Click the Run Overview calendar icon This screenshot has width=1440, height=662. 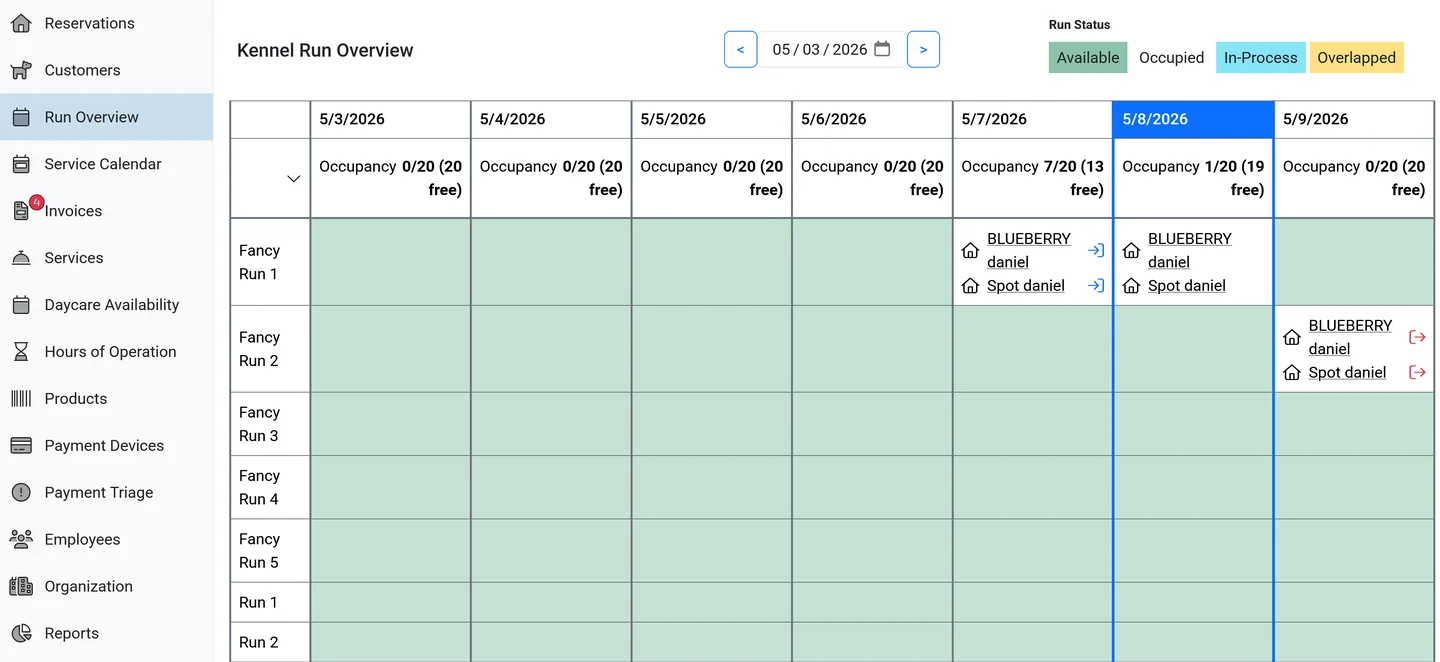[21, 117]
